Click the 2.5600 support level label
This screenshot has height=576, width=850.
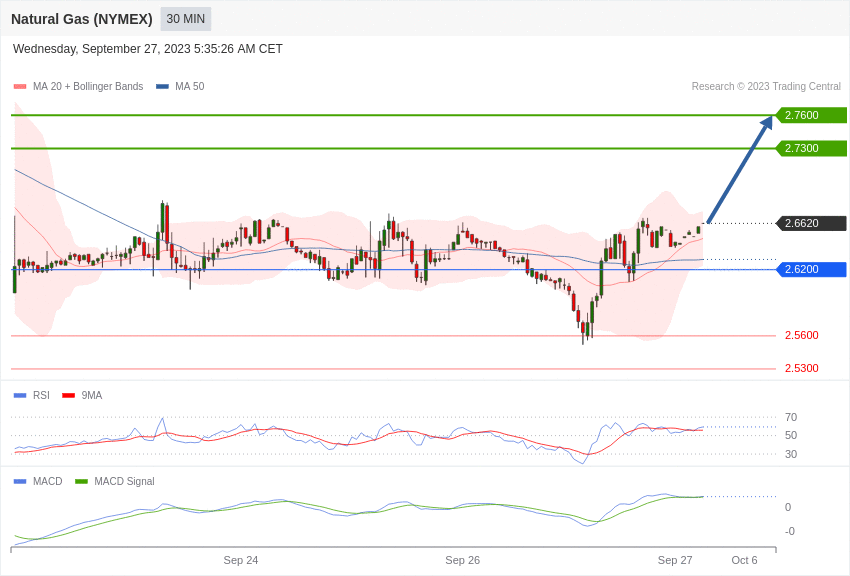[801, 335]
